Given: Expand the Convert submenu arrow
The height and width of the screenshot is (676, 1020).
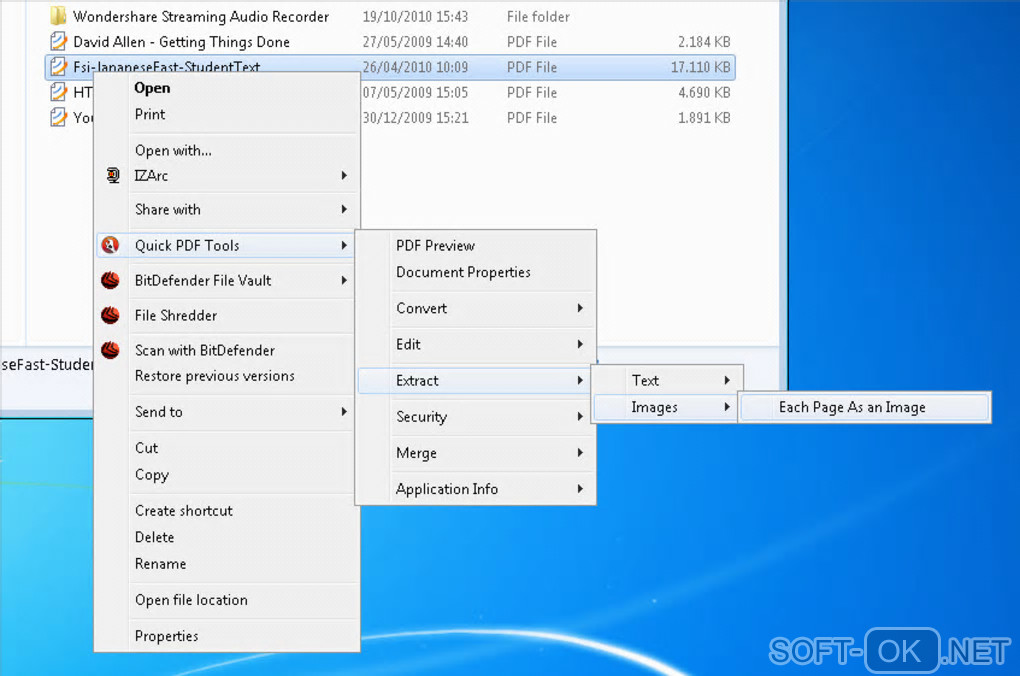Looking at the screenshot, I should [580, 308].
